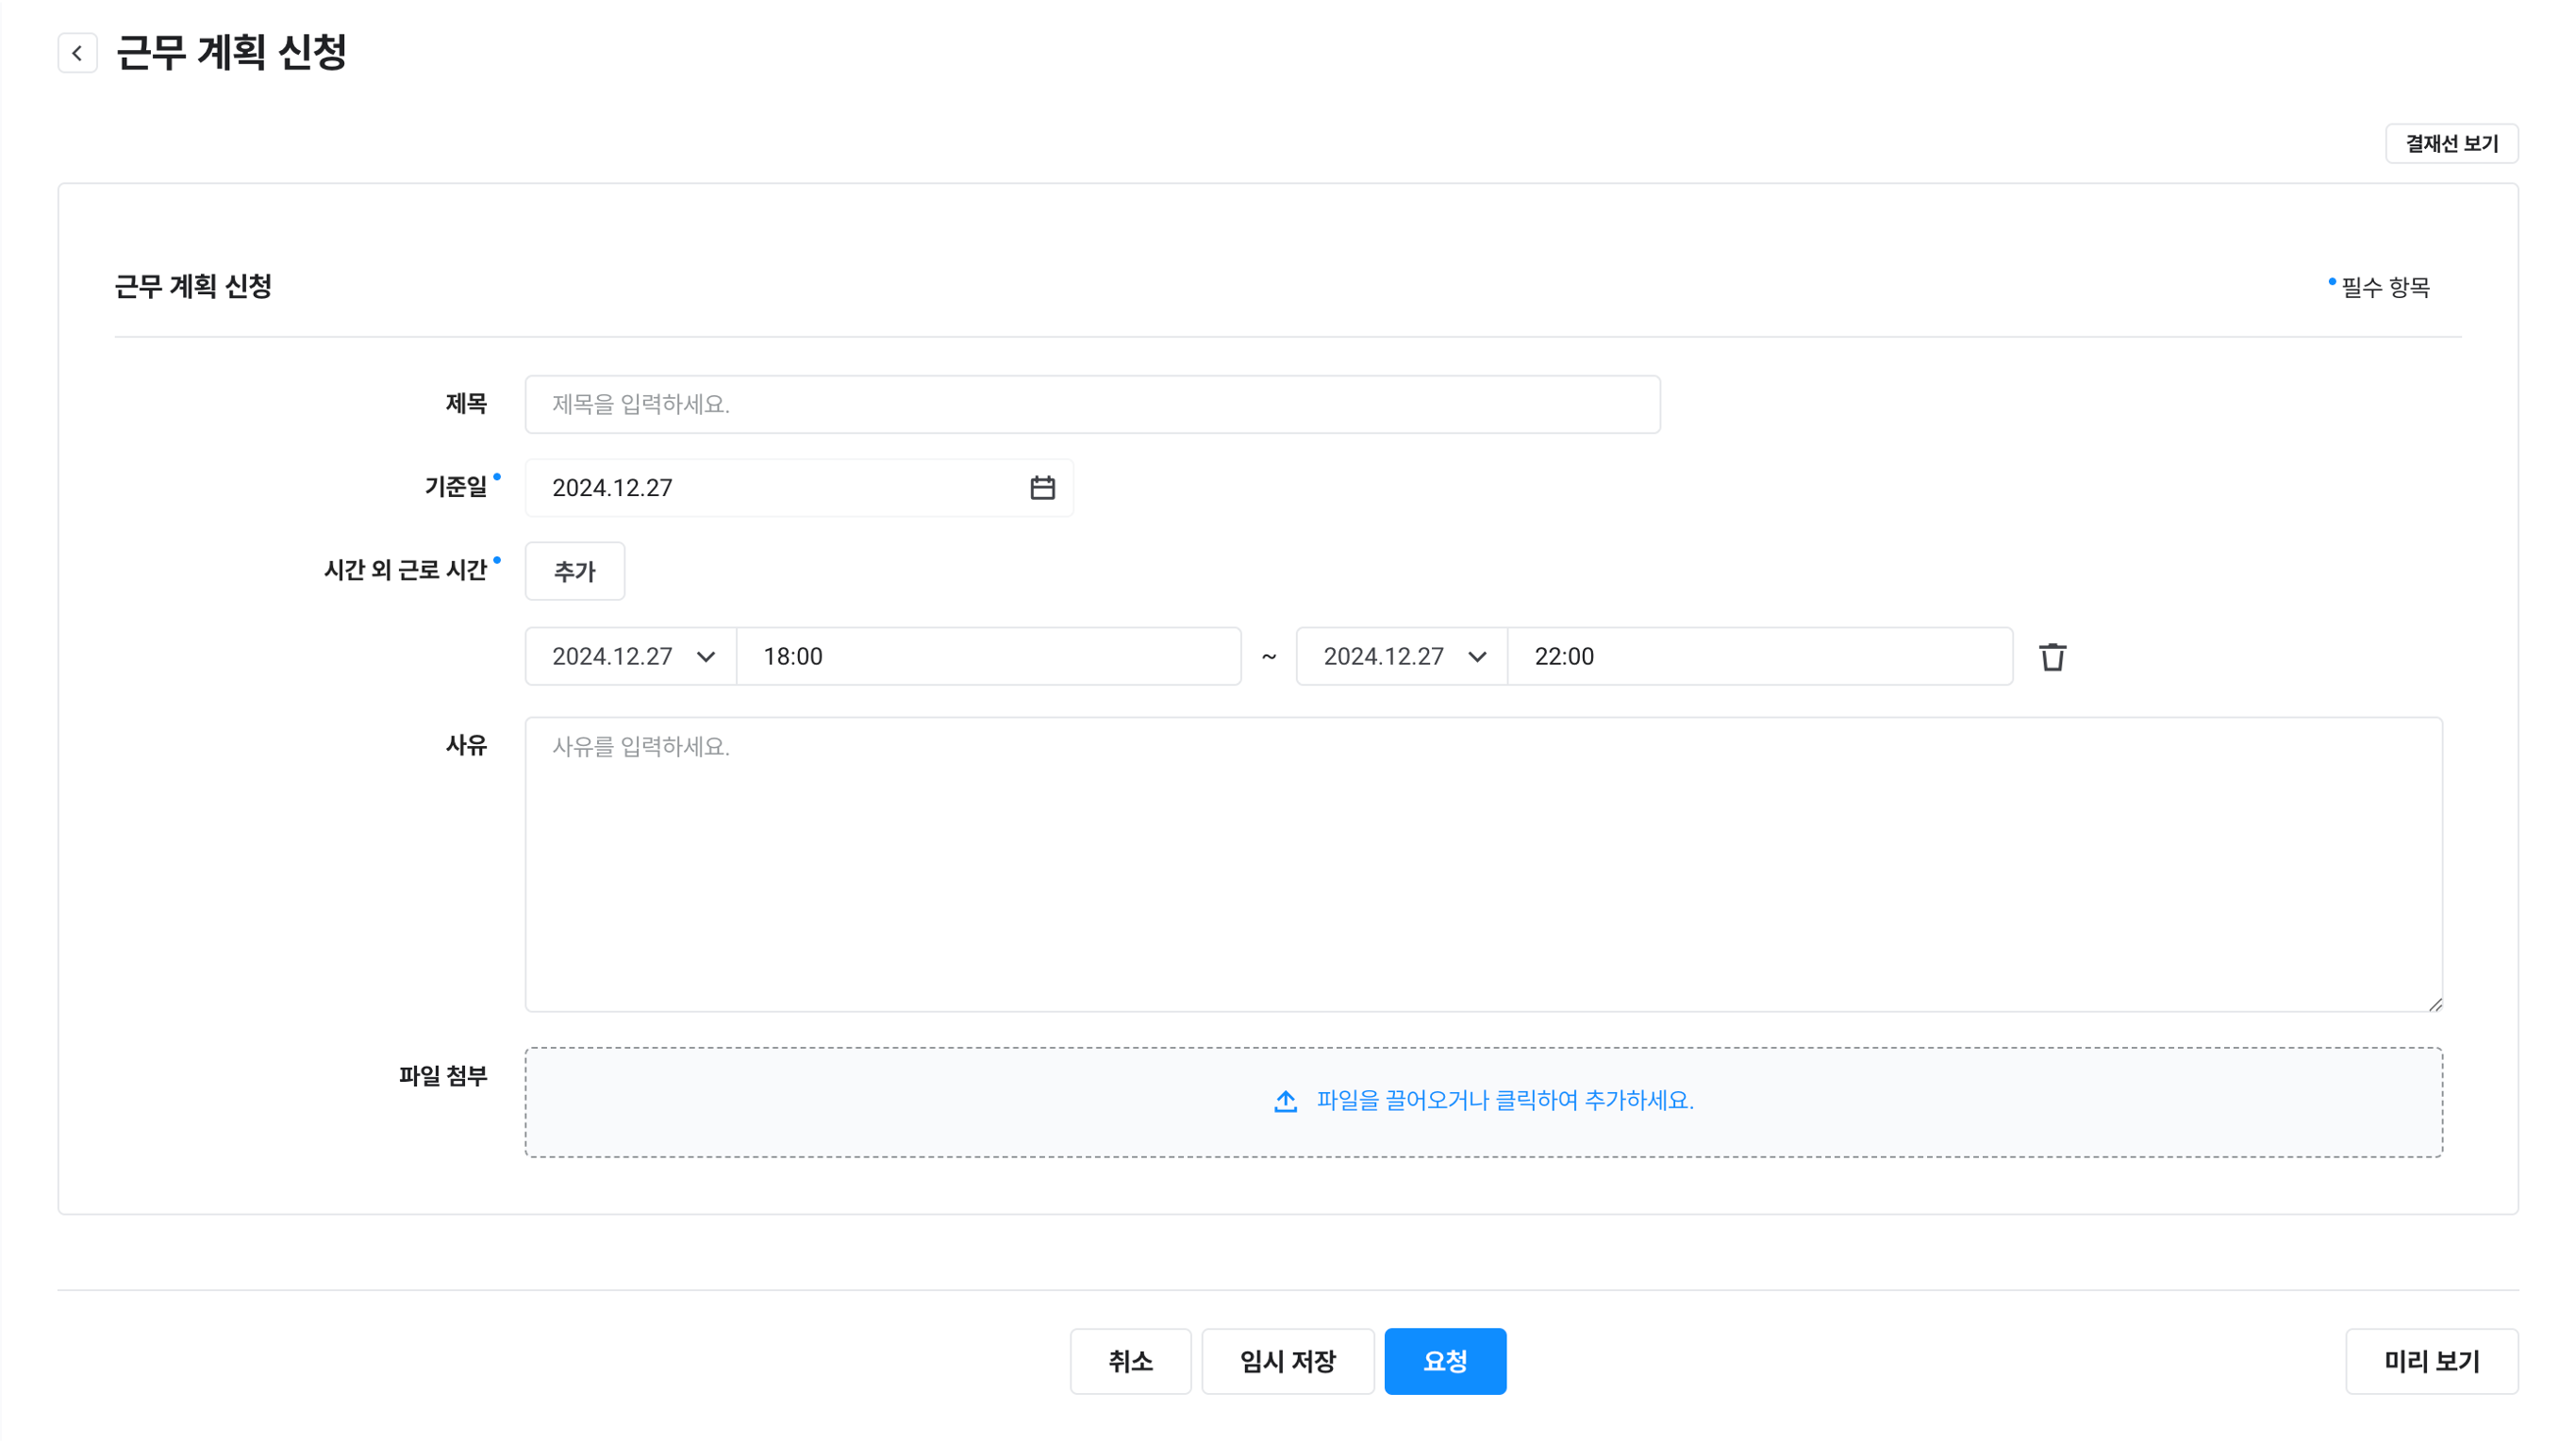Click the end date dropdown chevron
This screenshot has width=2576, height=1443.
pyautogui.click(x=1477, y=657)
